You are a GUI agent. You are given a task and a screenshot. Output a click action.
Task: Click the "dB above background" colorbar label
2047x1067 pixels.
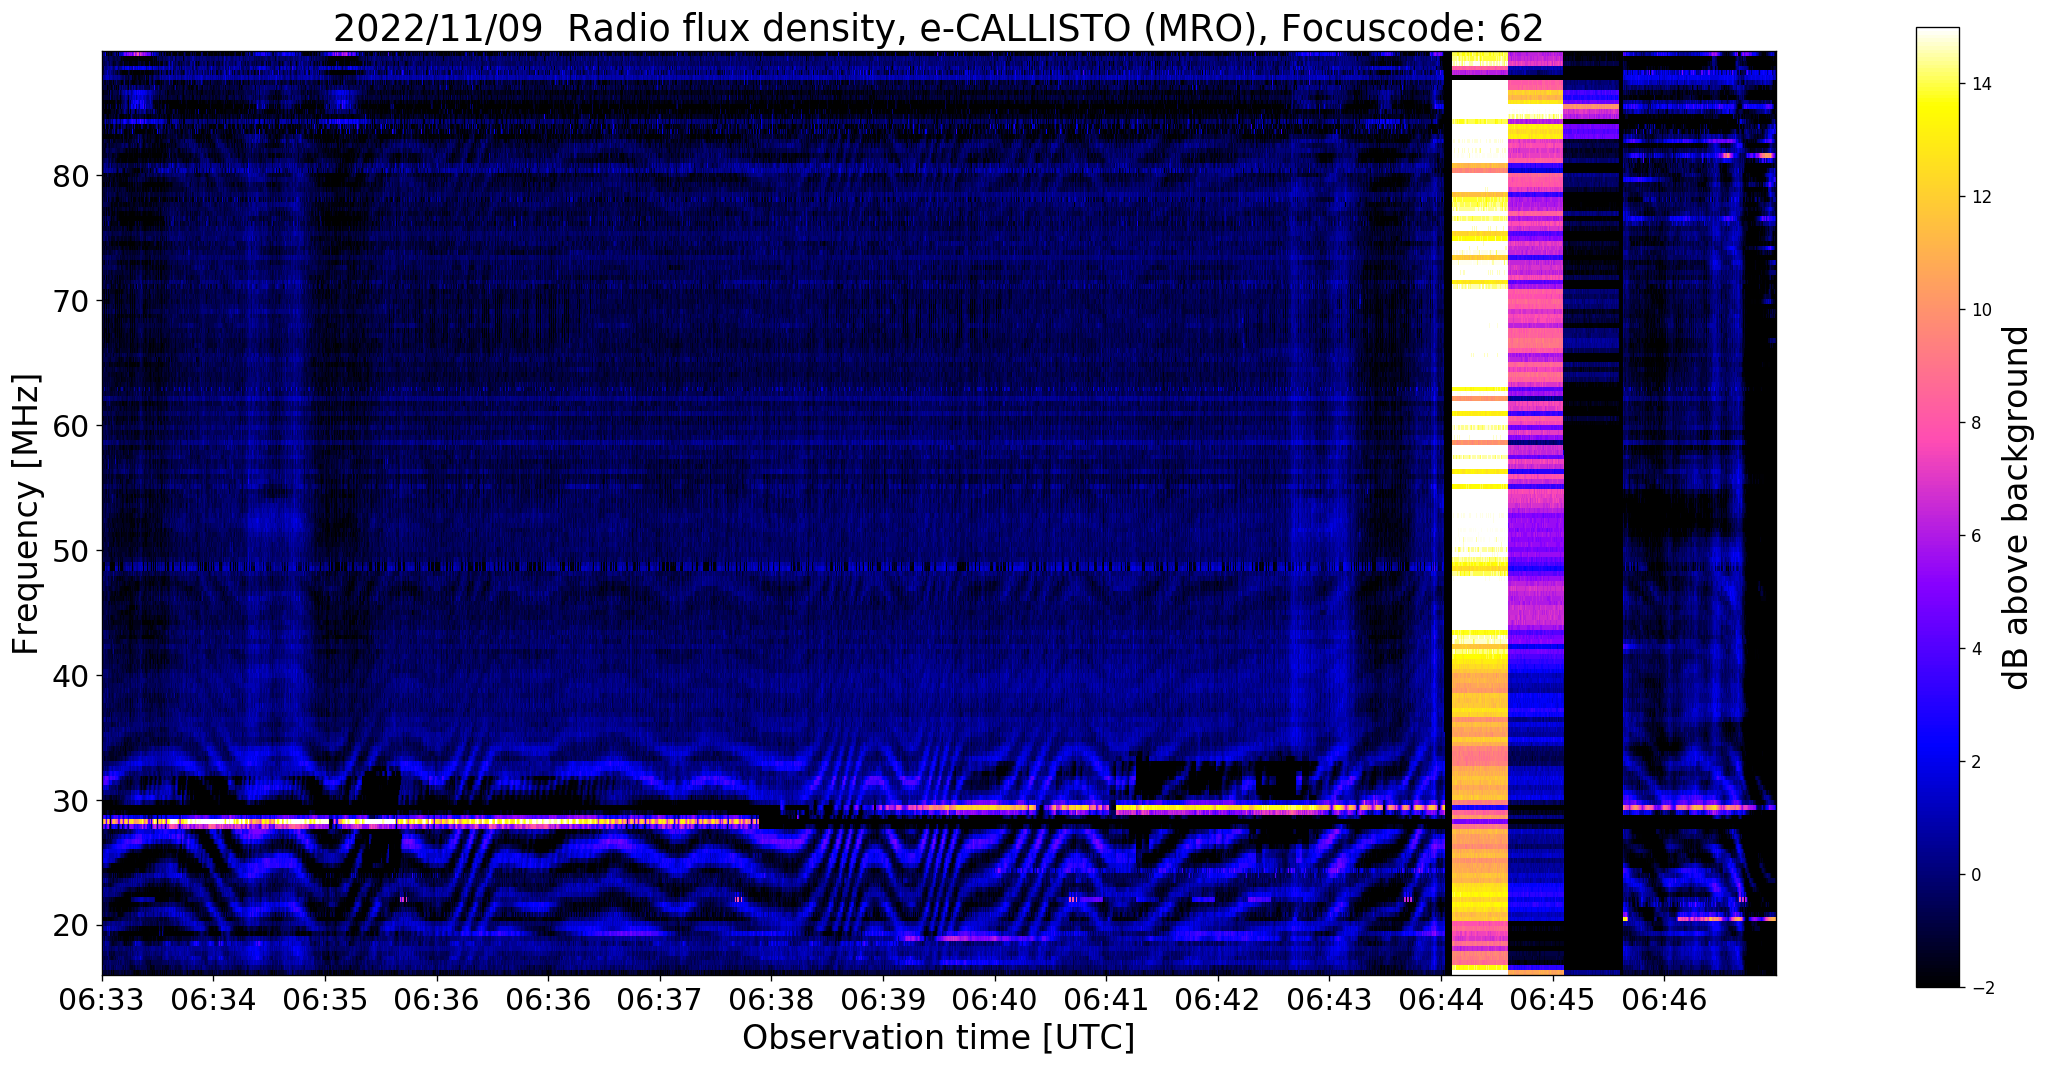pyautogui.click(x=2017, y=508)
